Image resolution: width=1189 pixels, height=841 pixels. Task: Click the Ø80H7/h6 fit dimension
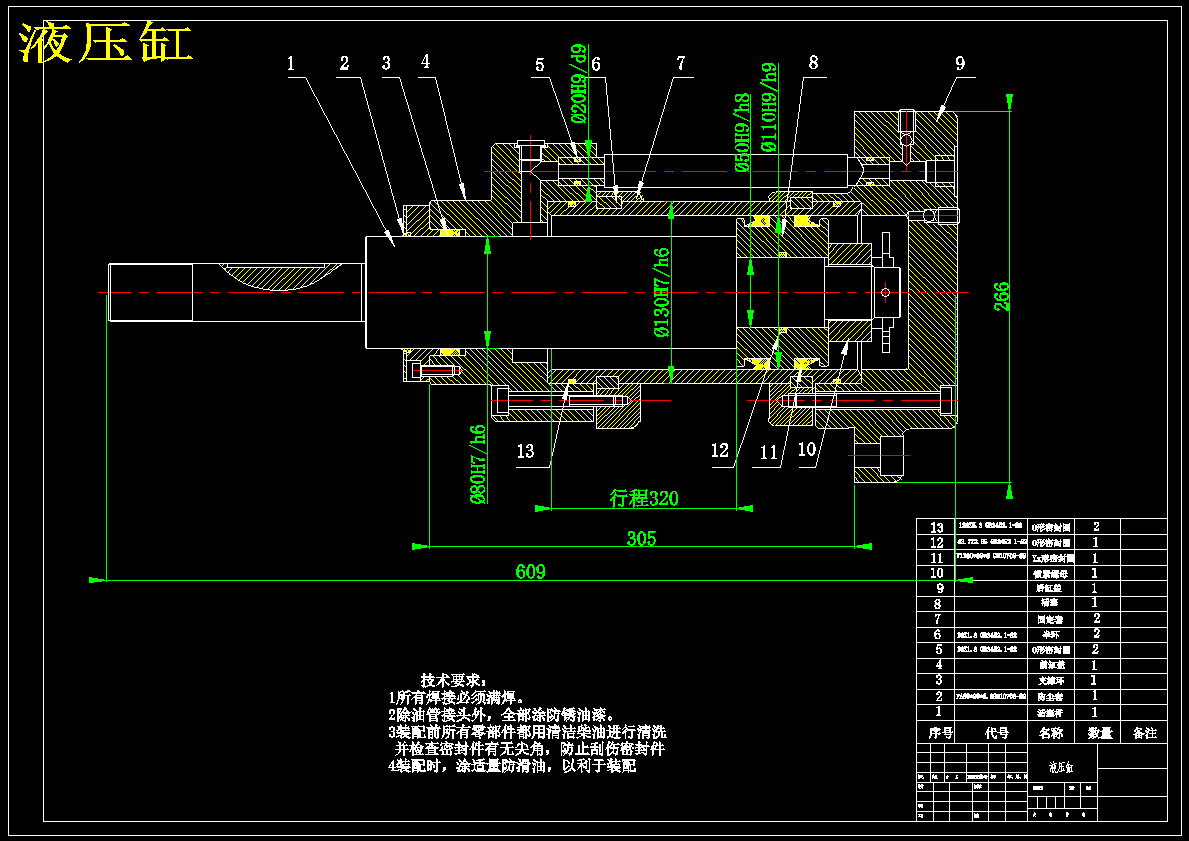pyautogui.click(x=477, y=464)
